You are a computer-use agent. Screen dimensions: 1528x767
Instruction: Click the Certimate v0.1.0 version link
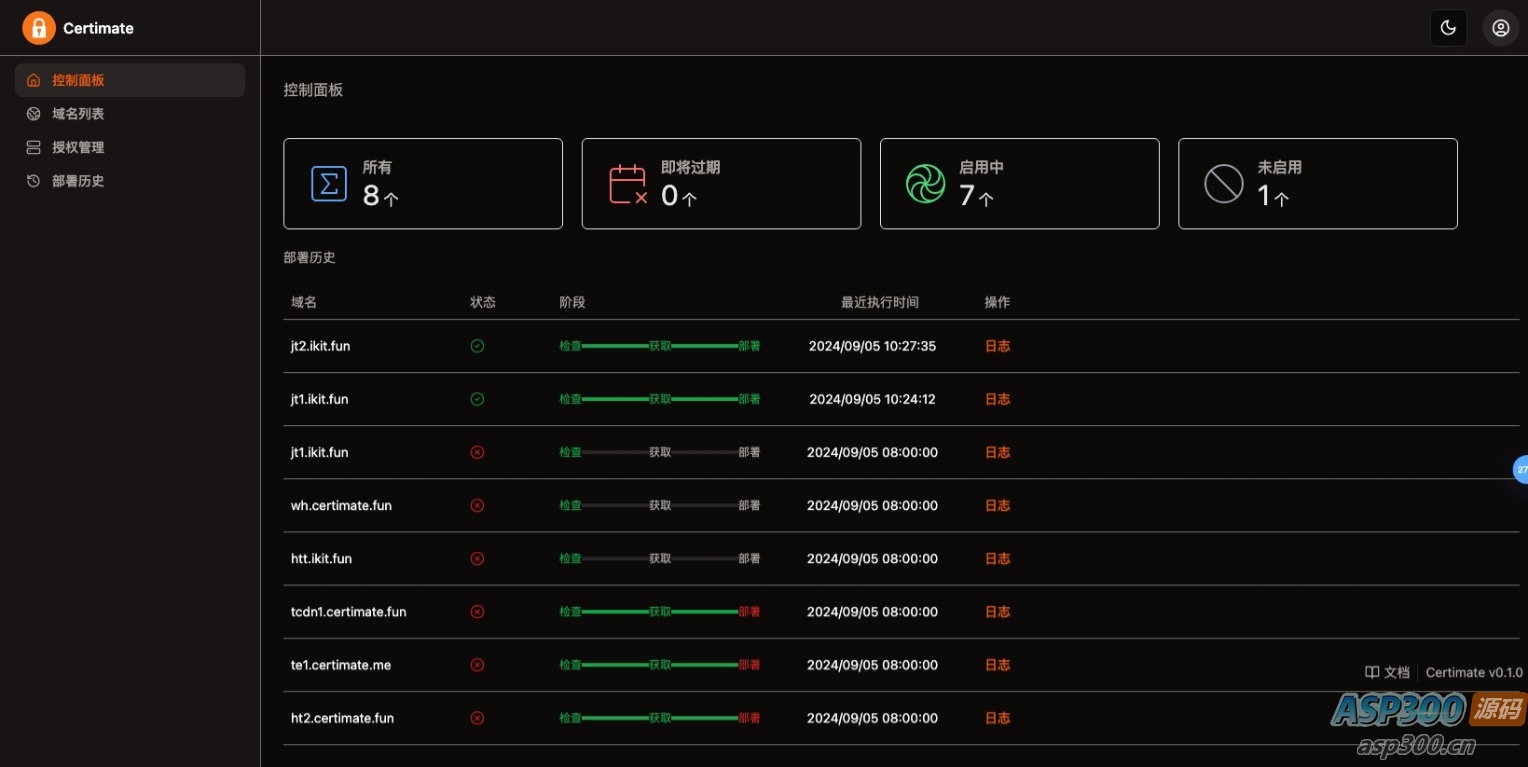(1474, 673)
